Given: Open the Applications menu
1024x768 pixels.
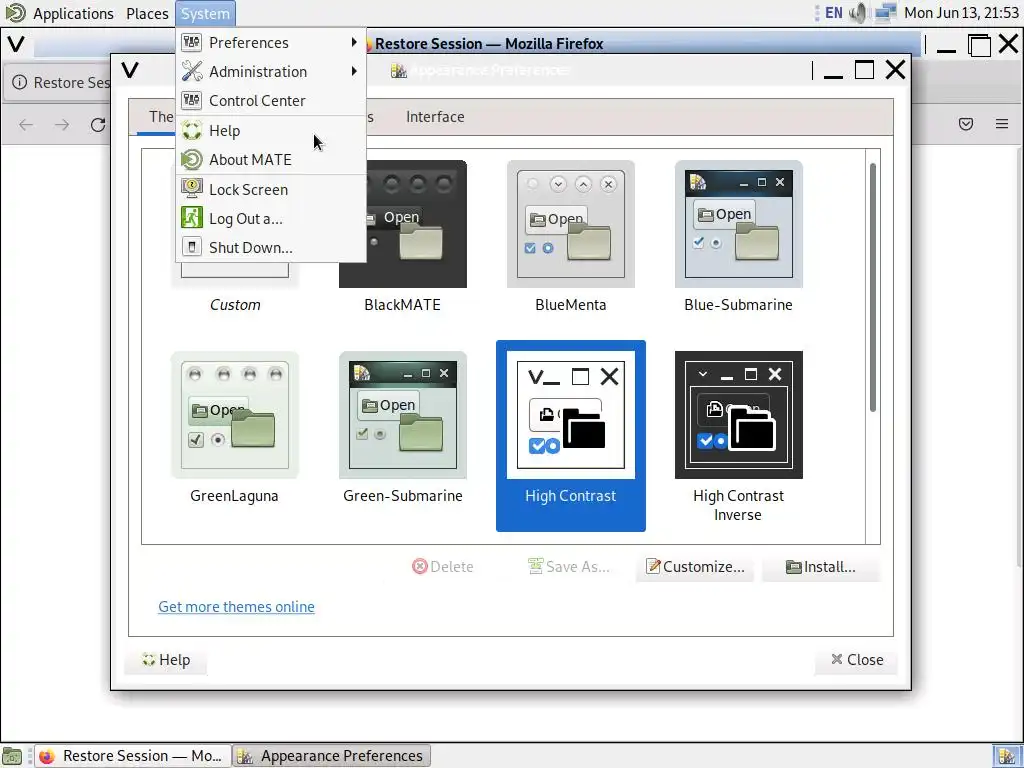Looking at the screenshot, I should (x=73, y=14).
